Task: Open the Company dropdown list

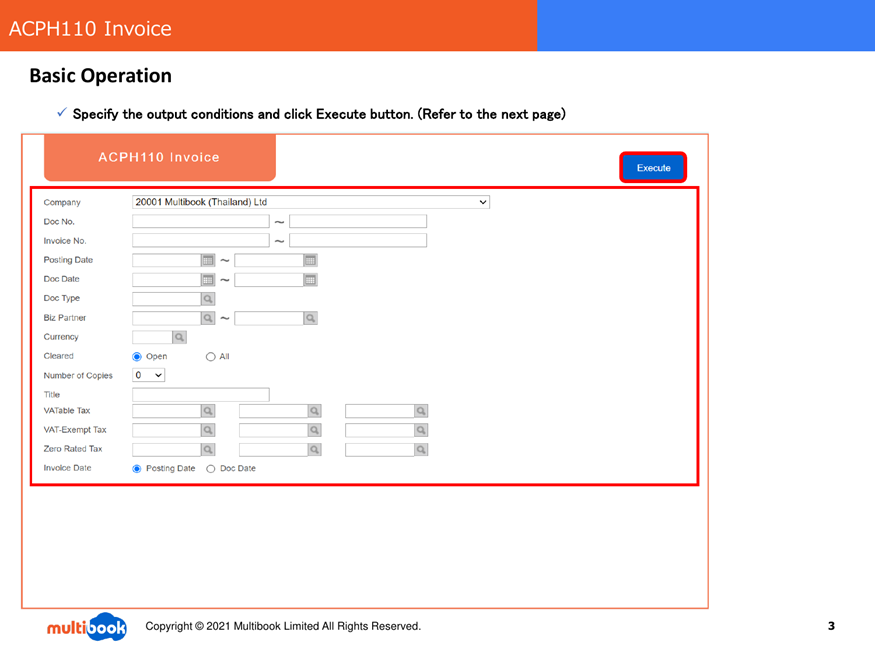Action: [x=311, y=202]
